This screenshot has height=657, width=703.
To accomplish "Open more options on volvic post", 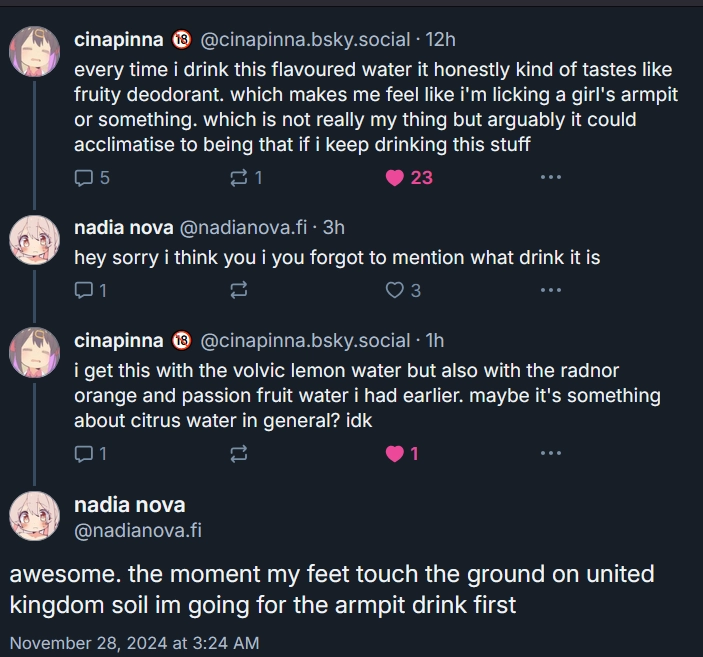I will [550, 454].
